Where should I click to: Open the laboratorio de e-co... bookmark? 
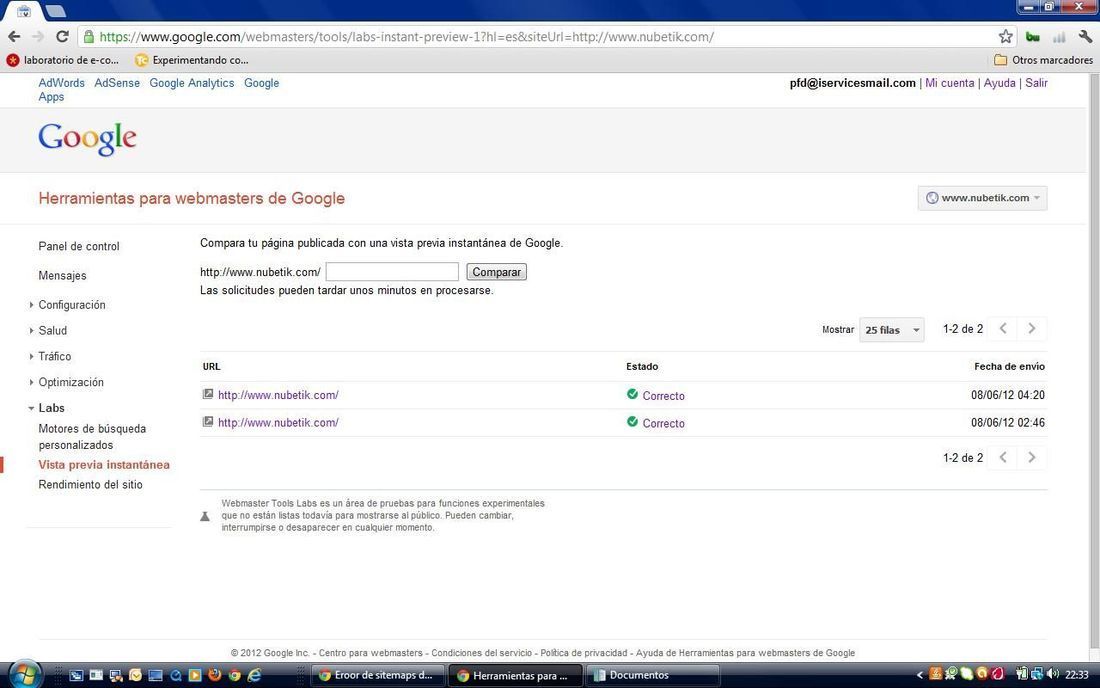tap(63, 60)
